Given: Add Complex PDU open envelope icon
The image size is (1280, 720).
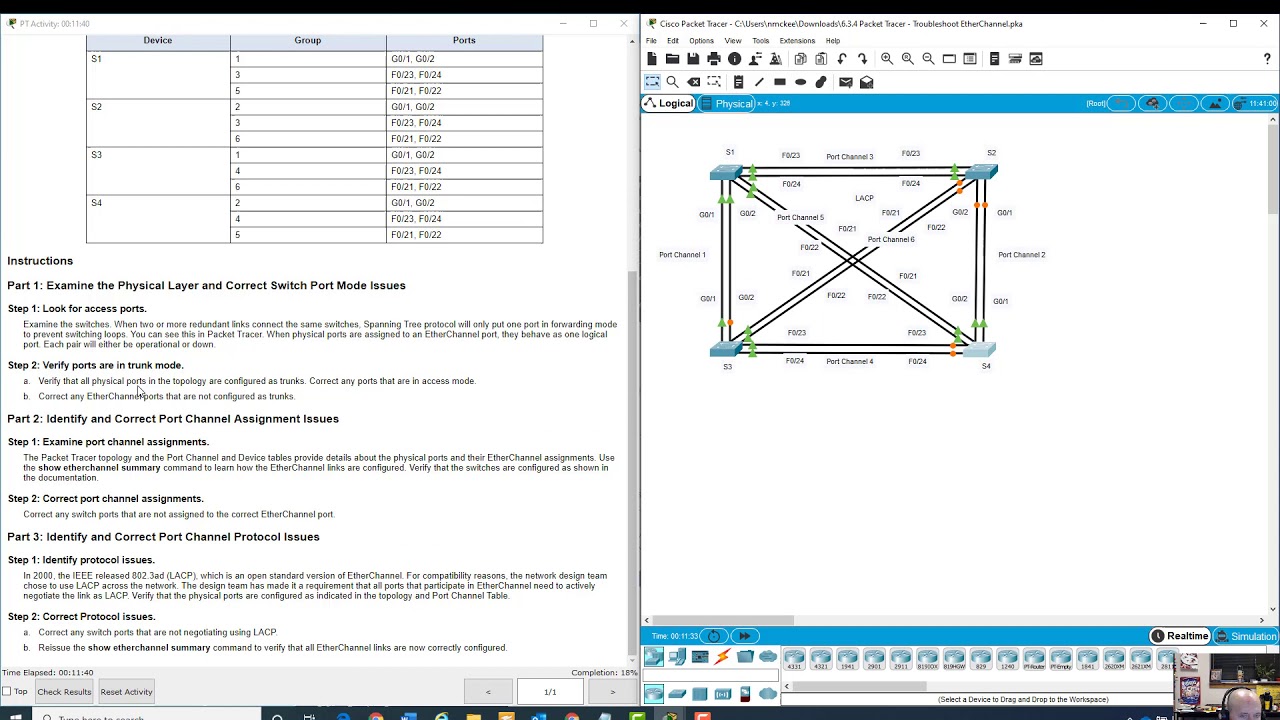Looking at the screenshot, I should [867, 82].
